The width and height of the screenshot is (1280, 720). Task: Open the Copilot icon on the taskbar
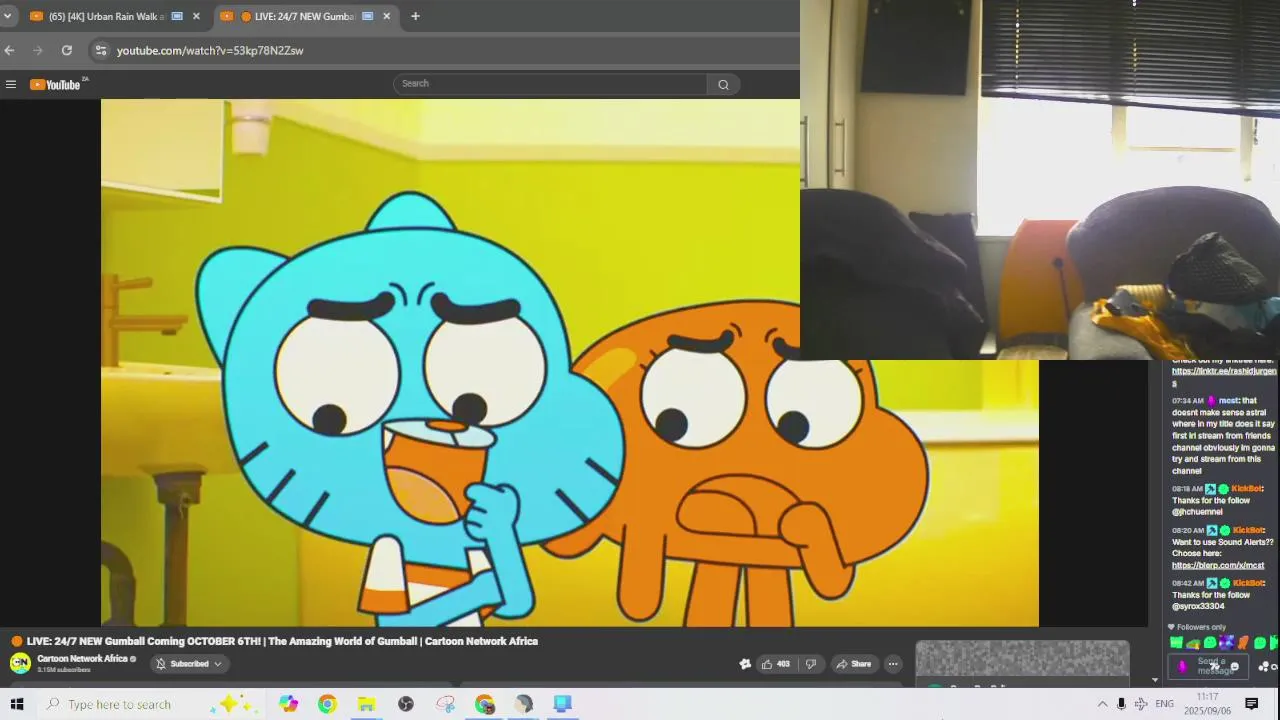(x=288, y=704)
